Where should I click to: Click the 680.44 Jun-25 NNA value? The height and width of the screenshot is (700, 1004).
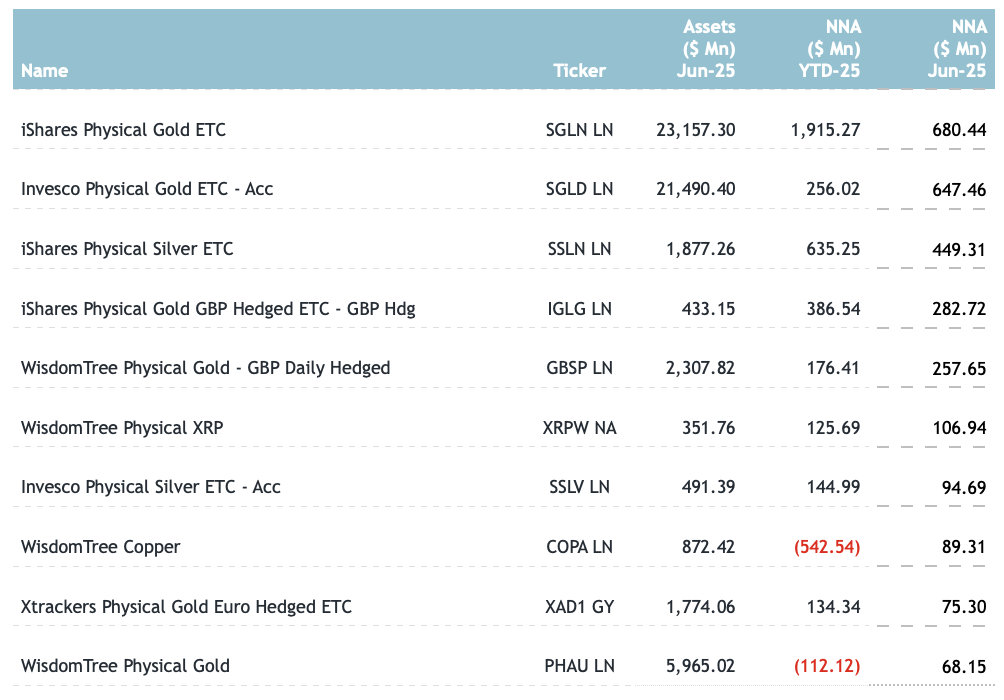tap(959, 130)
